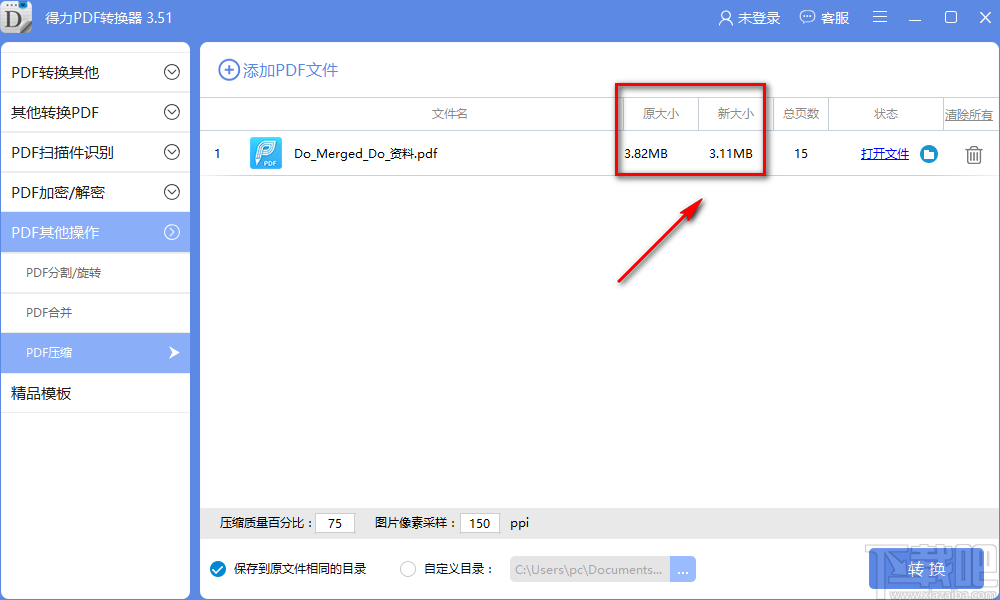Click the PDF file type icon
The width and height of the screenshot is (1000, 600).
click(x=265, y=153)
